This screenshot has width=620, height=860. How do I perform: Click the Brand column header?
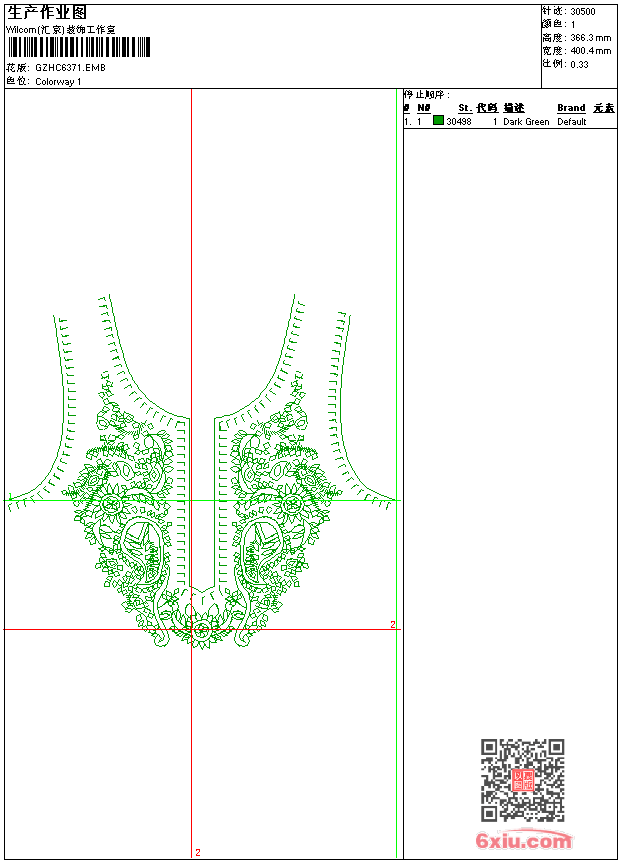tap(571, 108)
